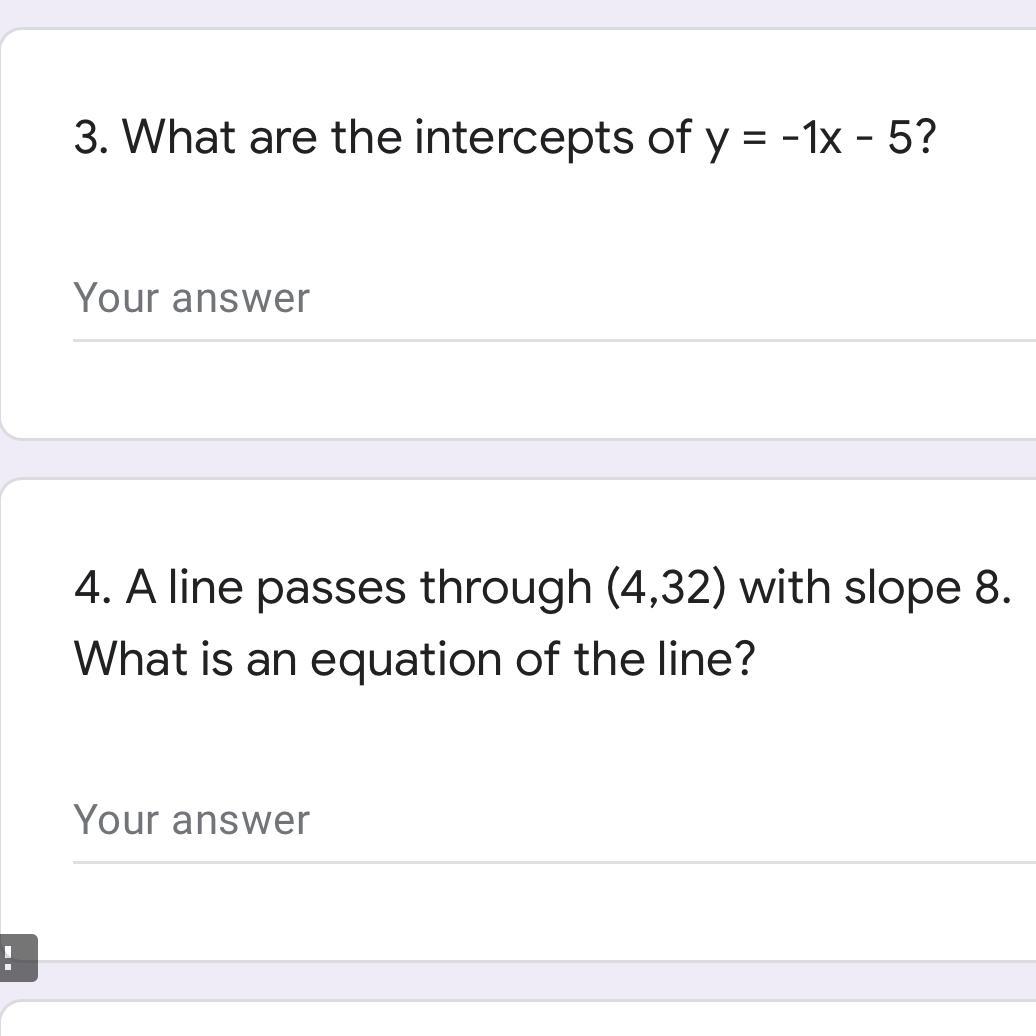Click the question mark ending question 3
The image size is (1036, 1036).
click(926, 137)
